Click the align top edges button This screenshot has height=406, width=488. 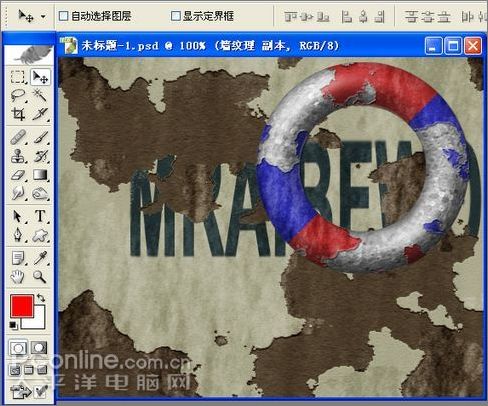(x=290, y=16)
